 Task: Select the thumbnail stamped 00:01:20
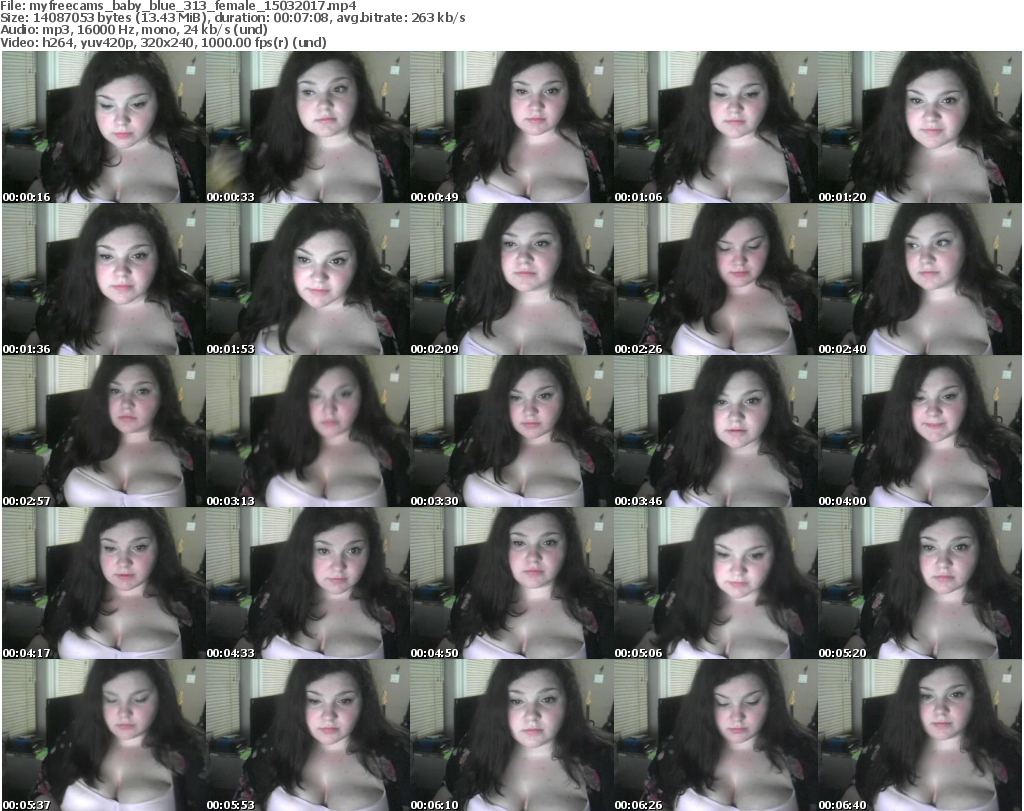pos(920,127)
